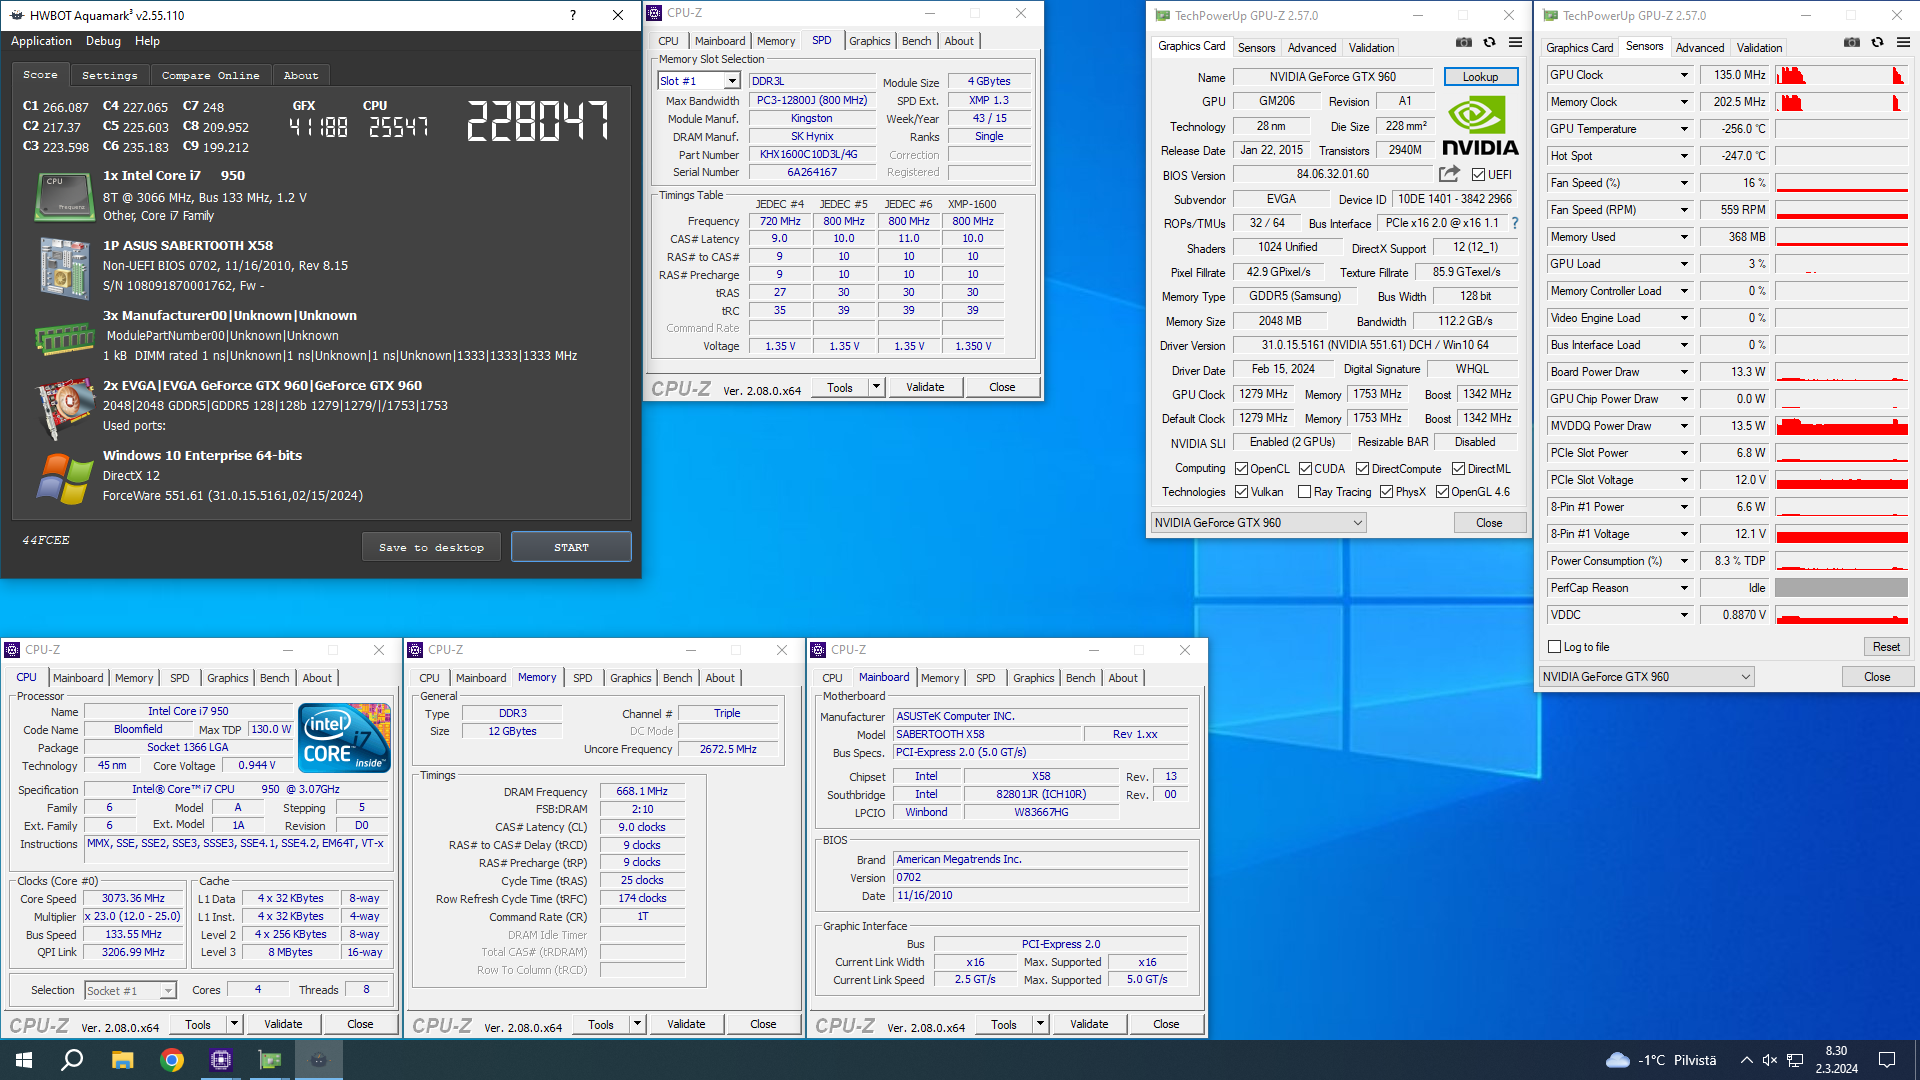The width and height of the screenshot is (1920, 1080).
Task: Click Validate in the CPU-Z Memory window
Action: (x=686, y=1024)
